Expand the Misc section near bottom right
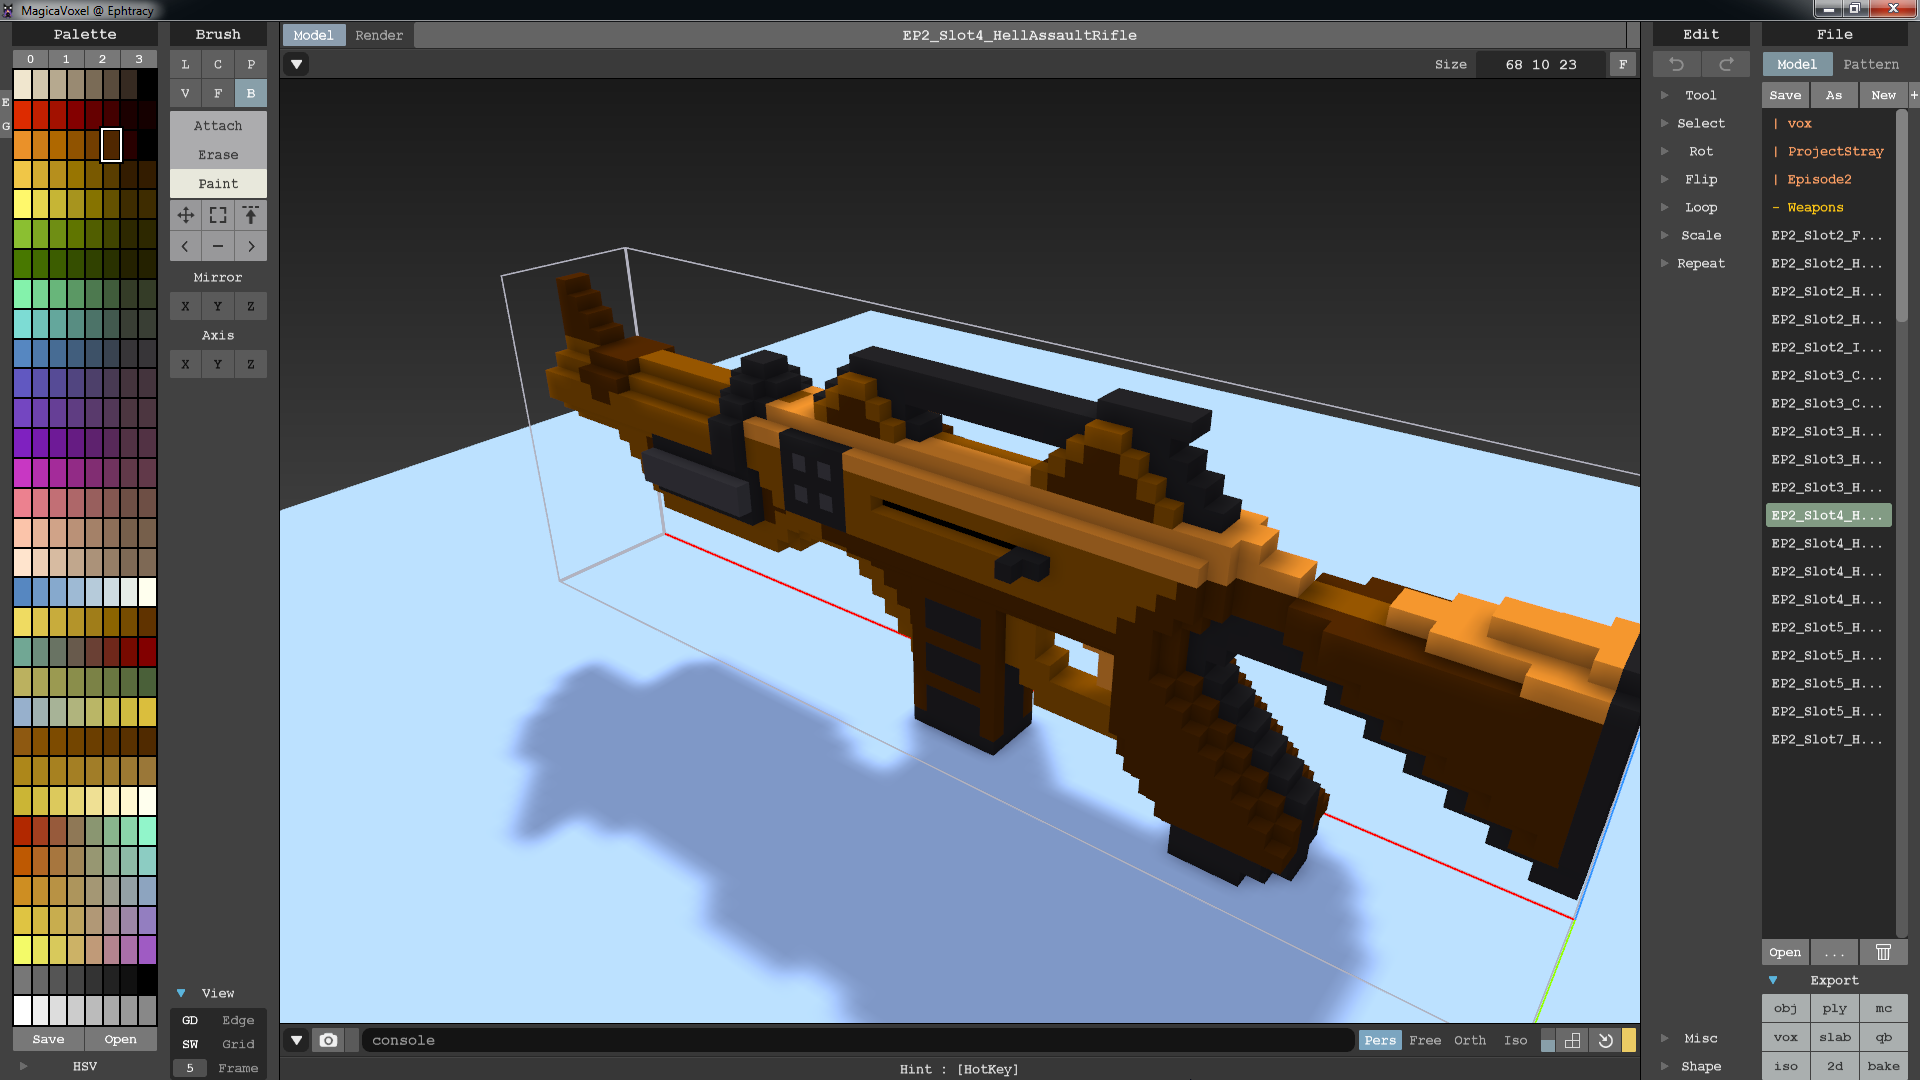 1664,1038
